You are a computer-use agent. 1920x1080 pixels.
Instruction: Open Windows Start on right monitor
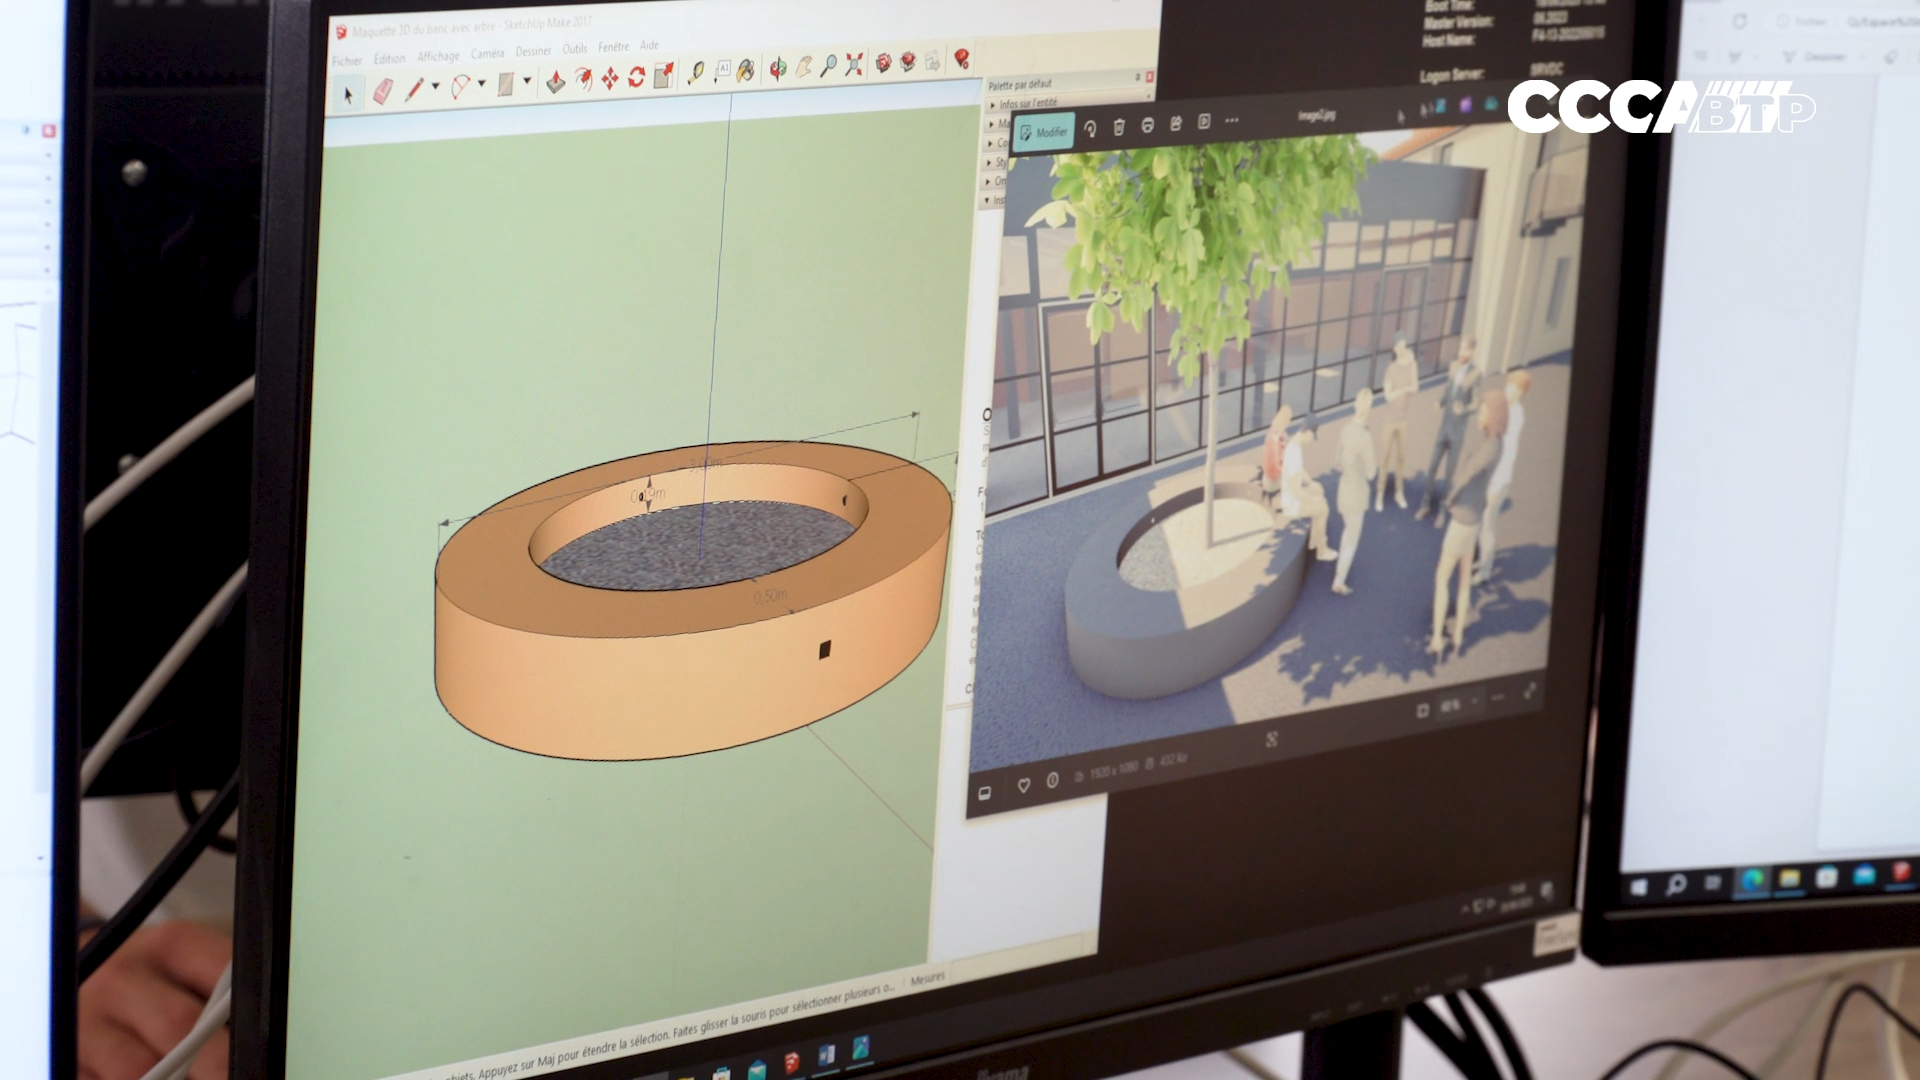tap(1639, 887)
